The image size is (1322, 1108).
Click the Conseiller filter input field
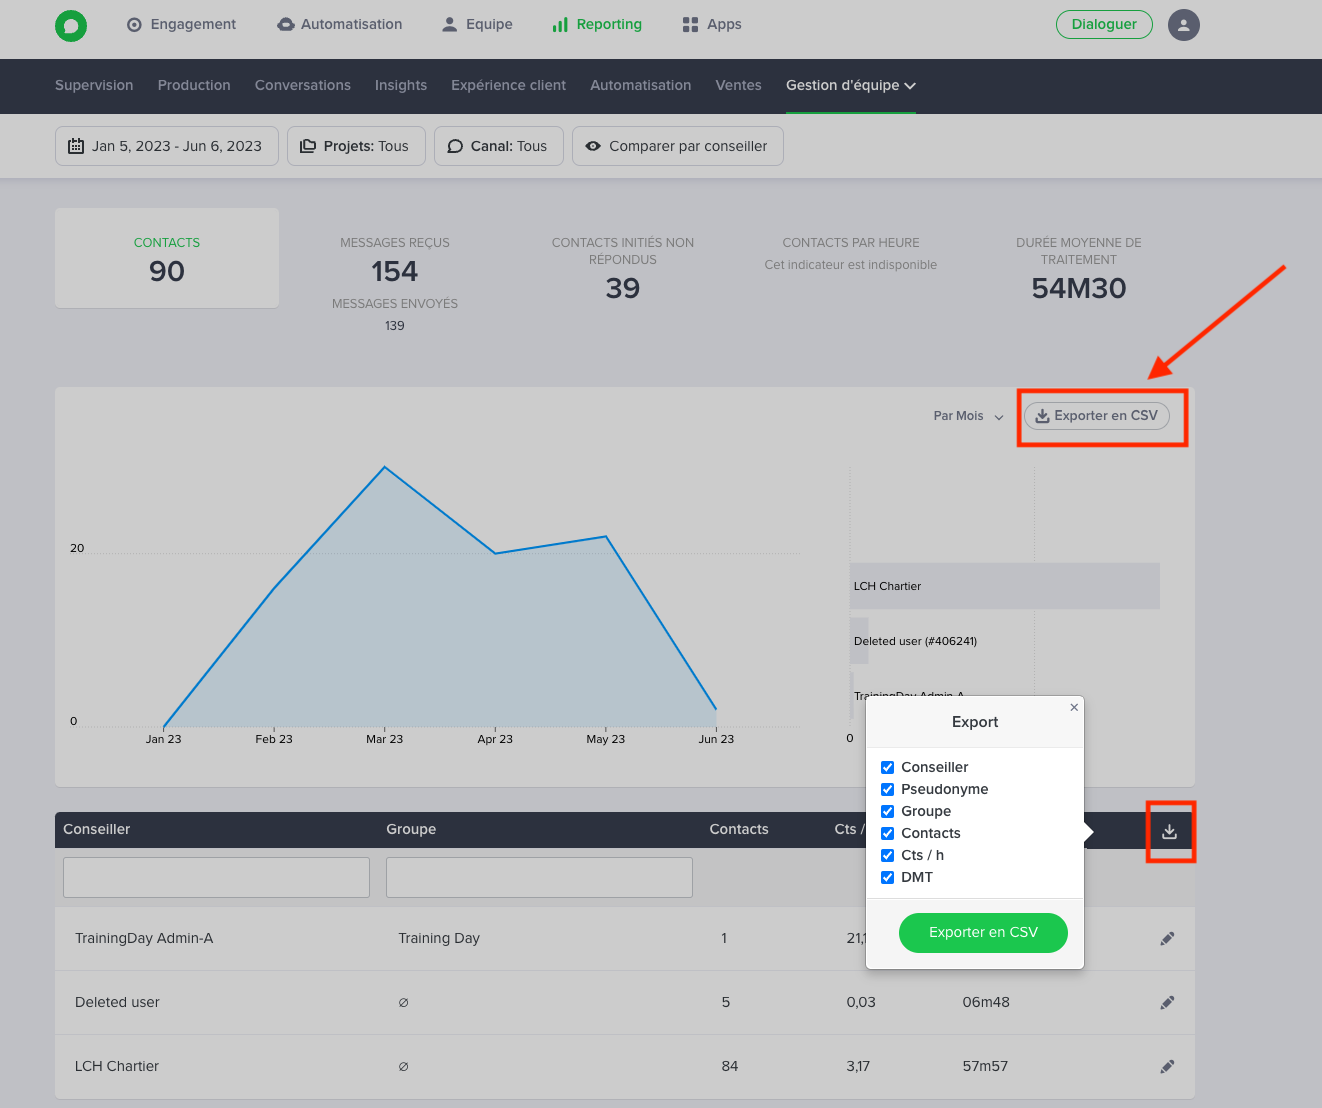click(216, 877)
